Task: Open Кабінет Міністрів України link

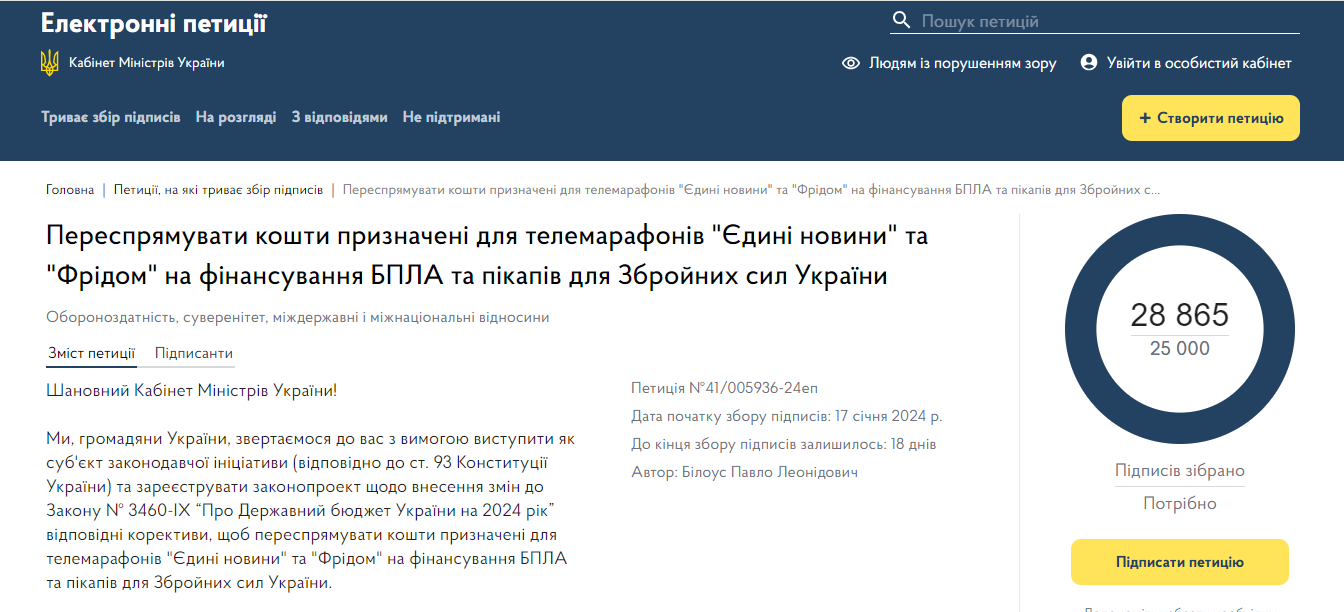Action: point(146,63)
